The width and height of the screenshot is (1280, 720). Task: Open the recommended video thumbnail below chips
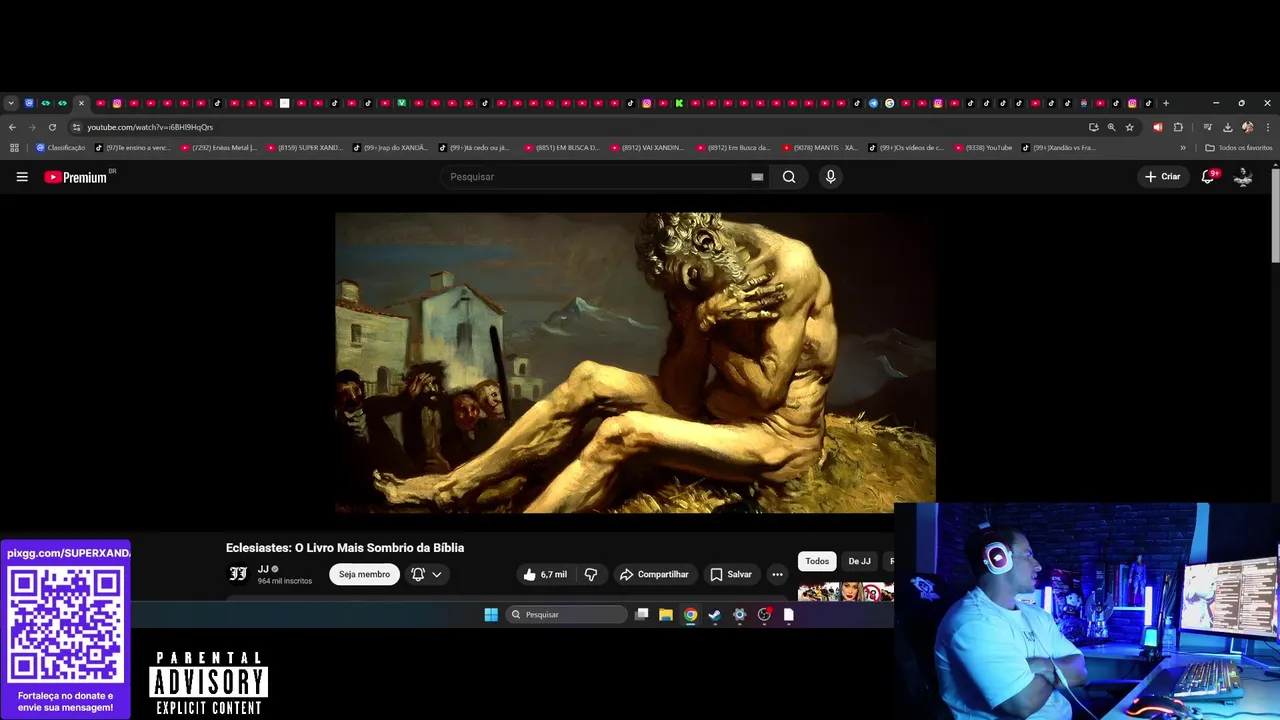tap(846, 591)
